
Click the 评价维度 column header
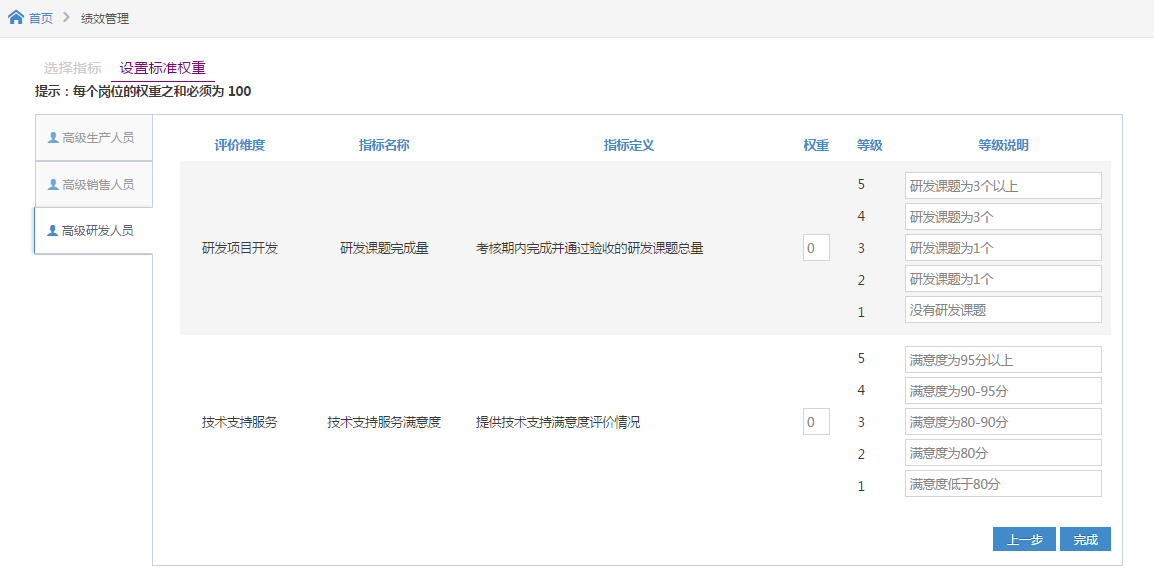point(239,145)
